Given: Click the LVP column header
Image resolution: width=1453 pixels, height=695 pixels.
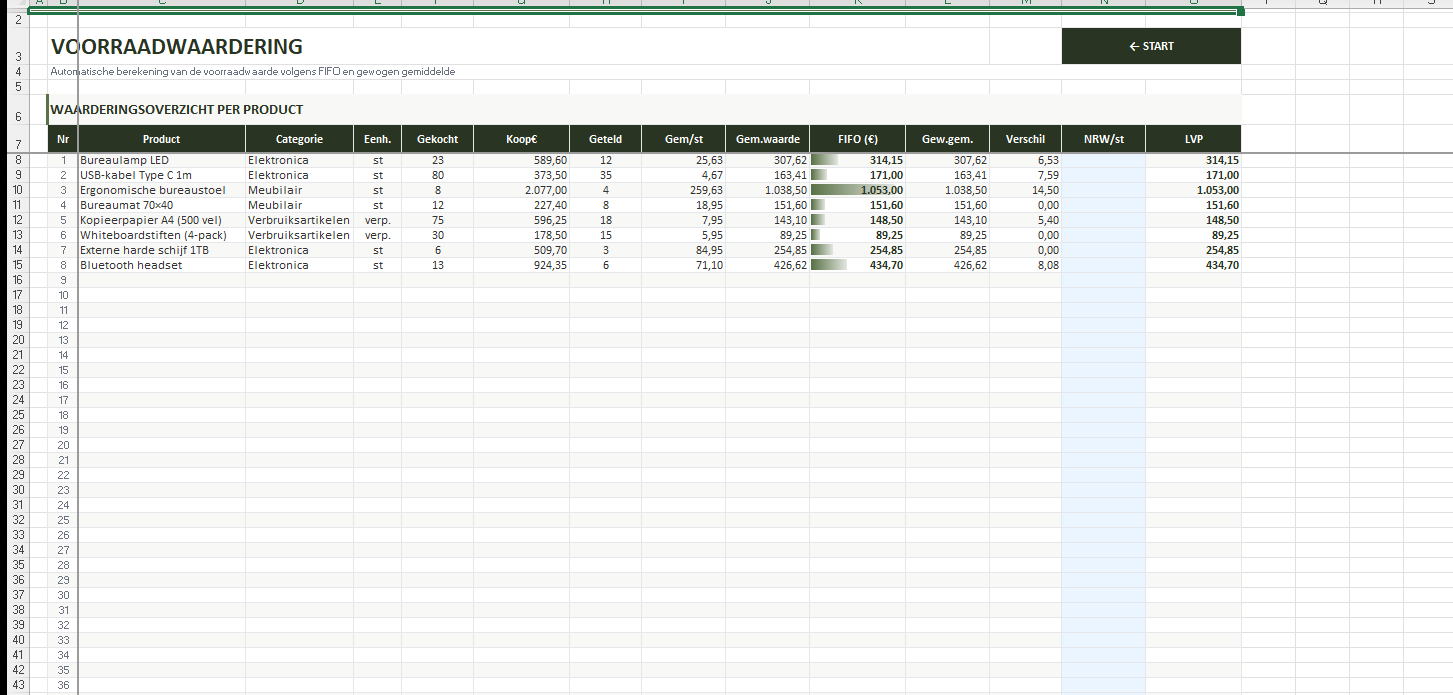Looking at the screenshot, I should point(1193,139).
